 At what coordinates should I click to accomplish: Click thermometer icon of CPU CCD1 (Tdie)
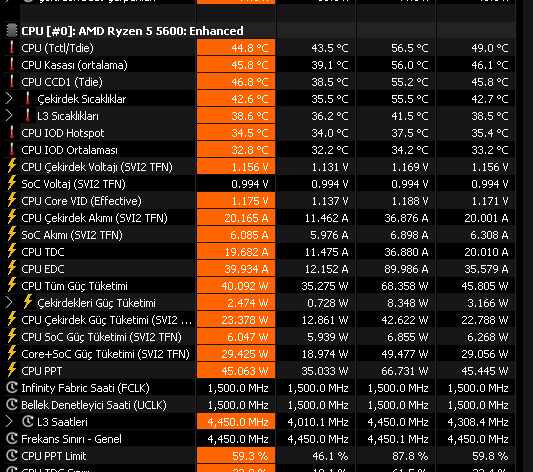[x=12, y=82]
